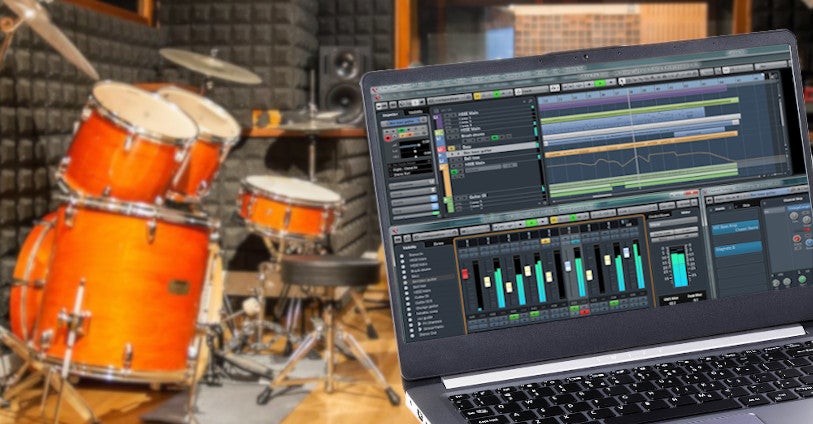Select the Magneto II insert slot
The height and width of the screenshot is (424, 813).
click(739, 249)
